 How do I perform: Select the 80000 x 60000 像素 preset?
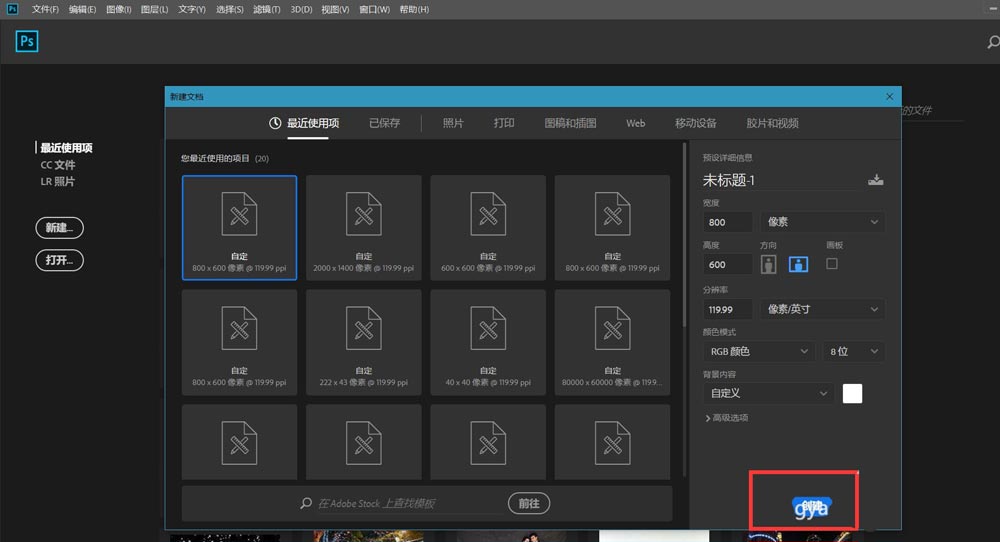[612, 342]
